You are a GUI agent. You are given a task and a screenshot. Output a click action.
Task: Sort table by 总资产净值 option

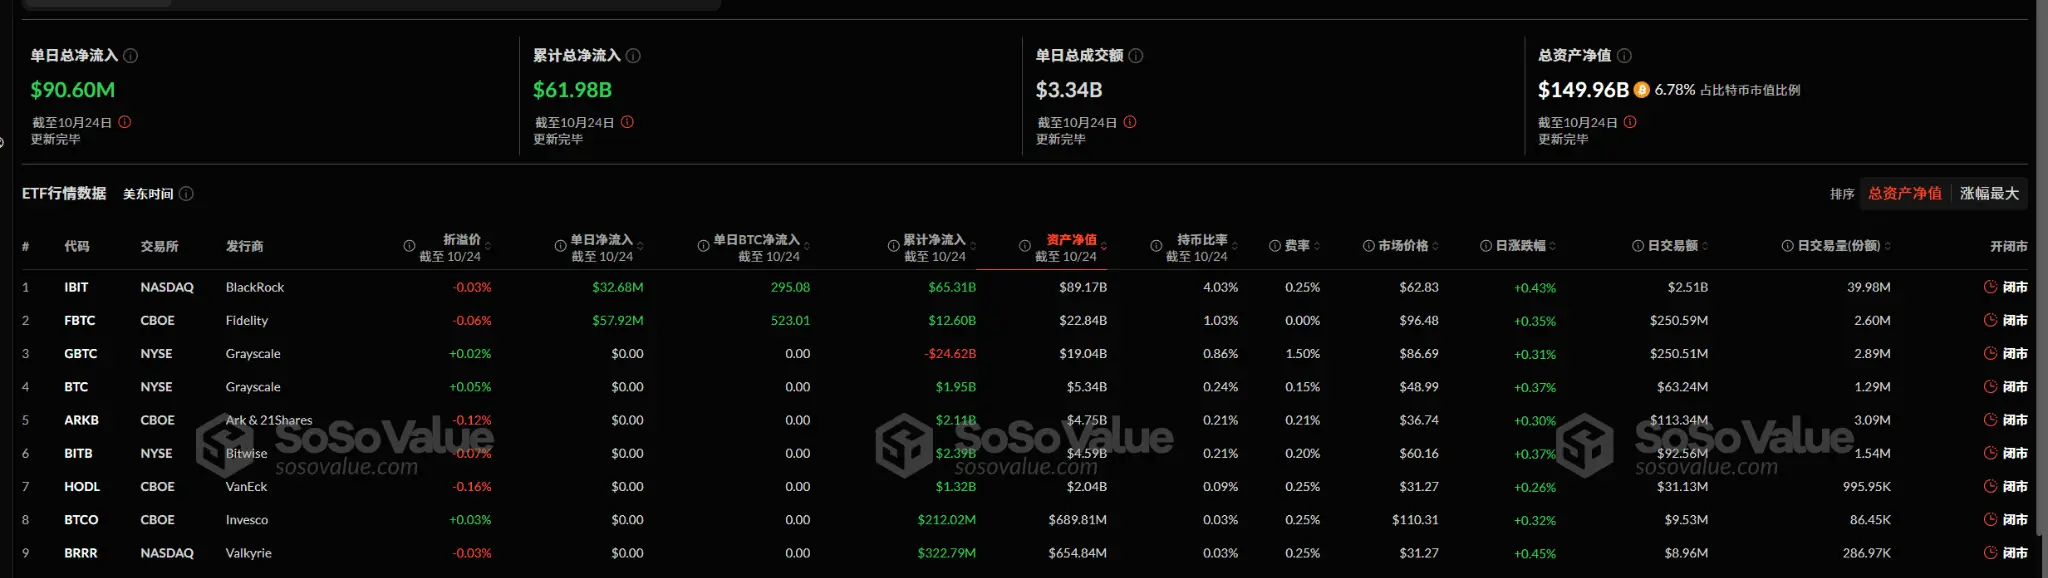point(1905,194)
